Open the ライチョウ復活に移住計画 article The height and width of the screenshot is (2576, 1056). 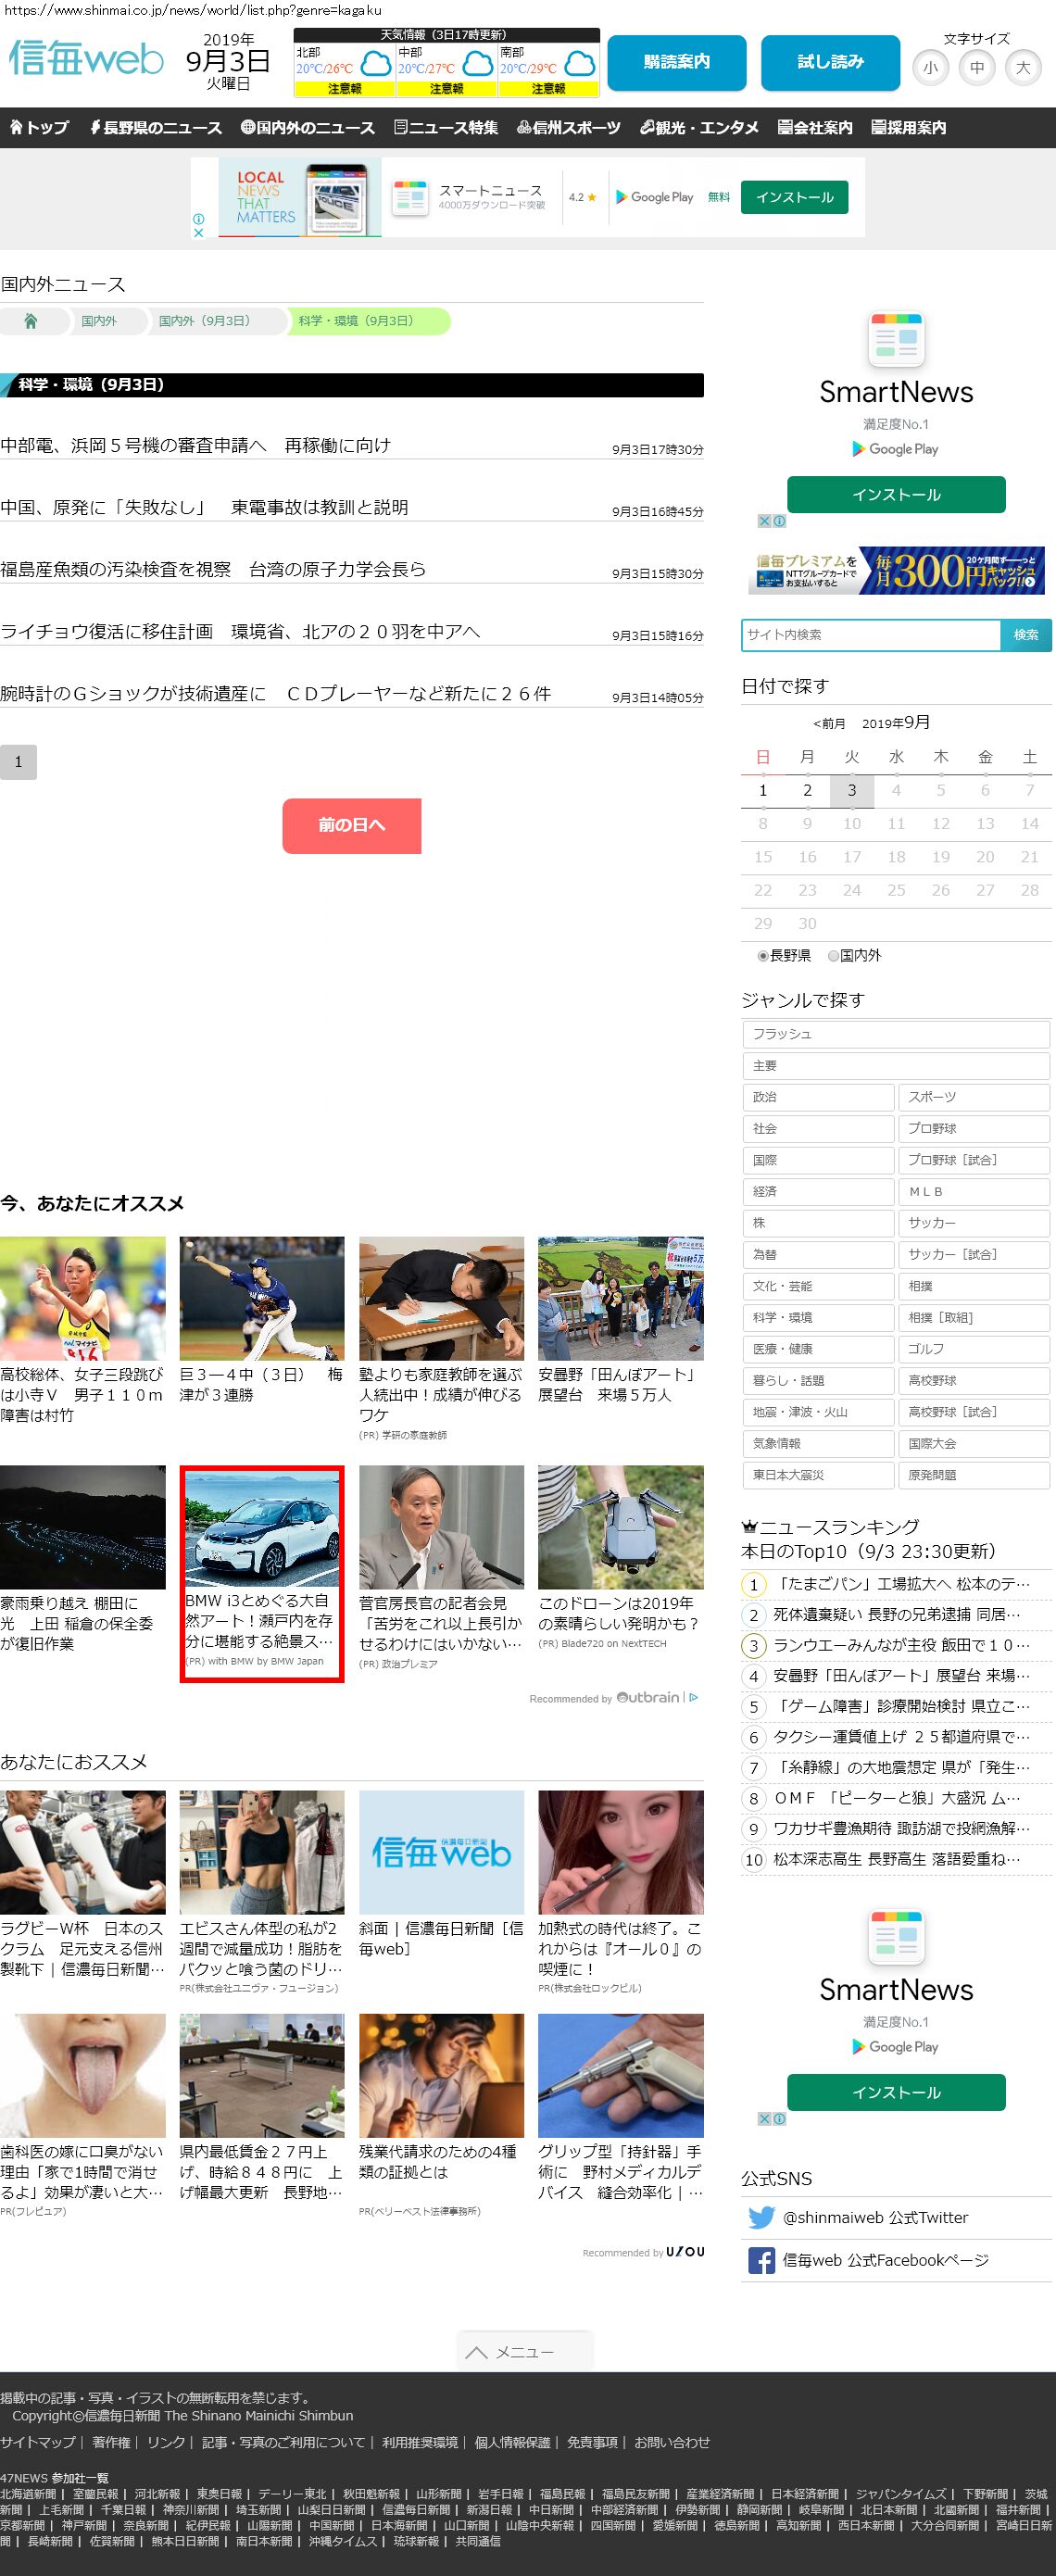point(240,631)
